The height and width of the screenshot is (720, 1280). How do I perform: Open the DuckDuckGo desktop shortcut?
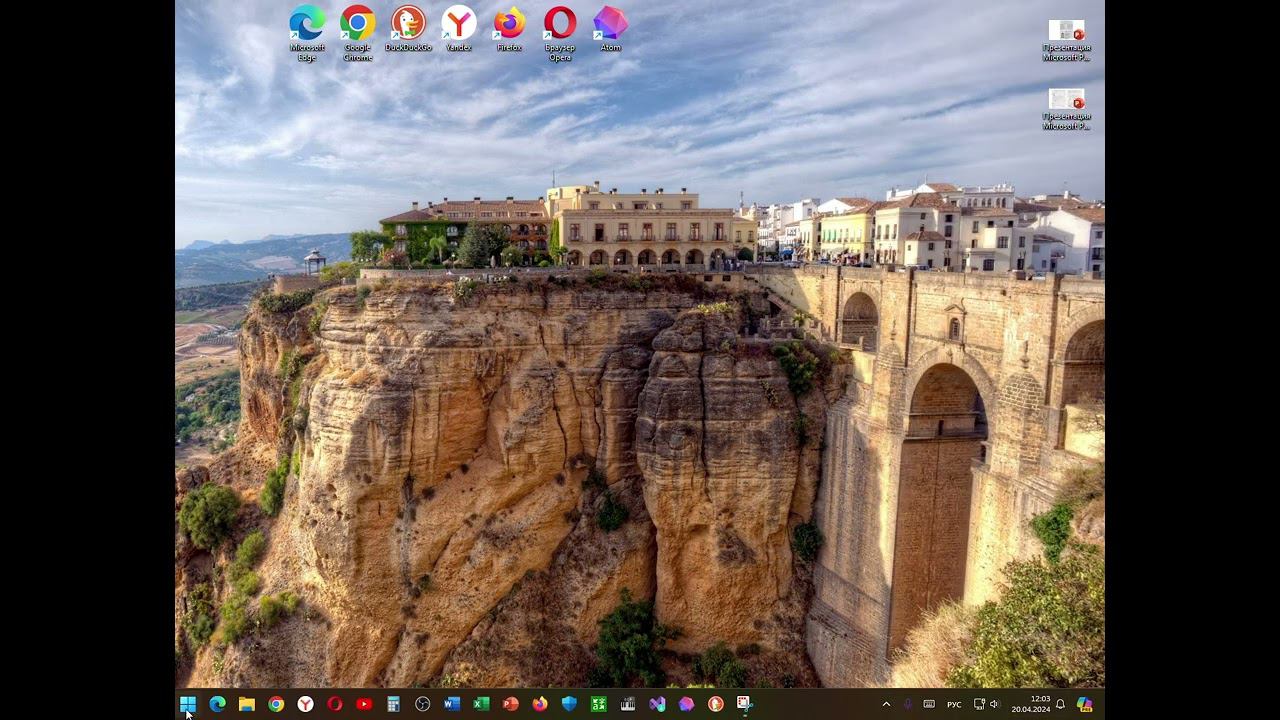point(408,29)
